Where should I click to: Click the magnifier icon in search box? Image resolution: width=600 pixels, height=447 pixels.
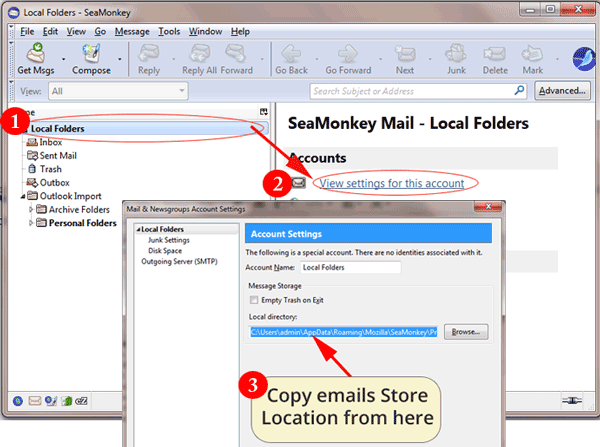click(x=519, y=91)
